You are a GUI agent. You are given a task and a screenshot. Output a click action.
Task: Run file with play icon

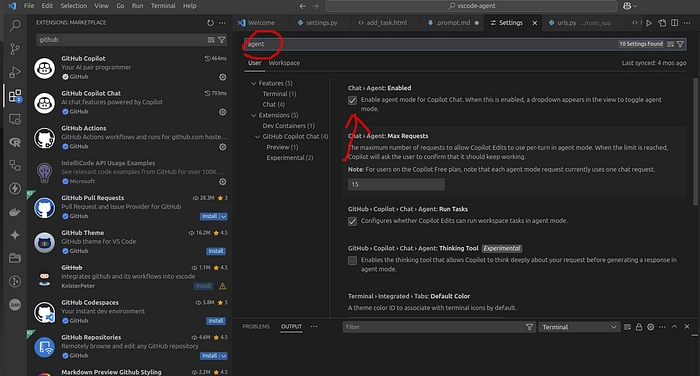(649, 23)
